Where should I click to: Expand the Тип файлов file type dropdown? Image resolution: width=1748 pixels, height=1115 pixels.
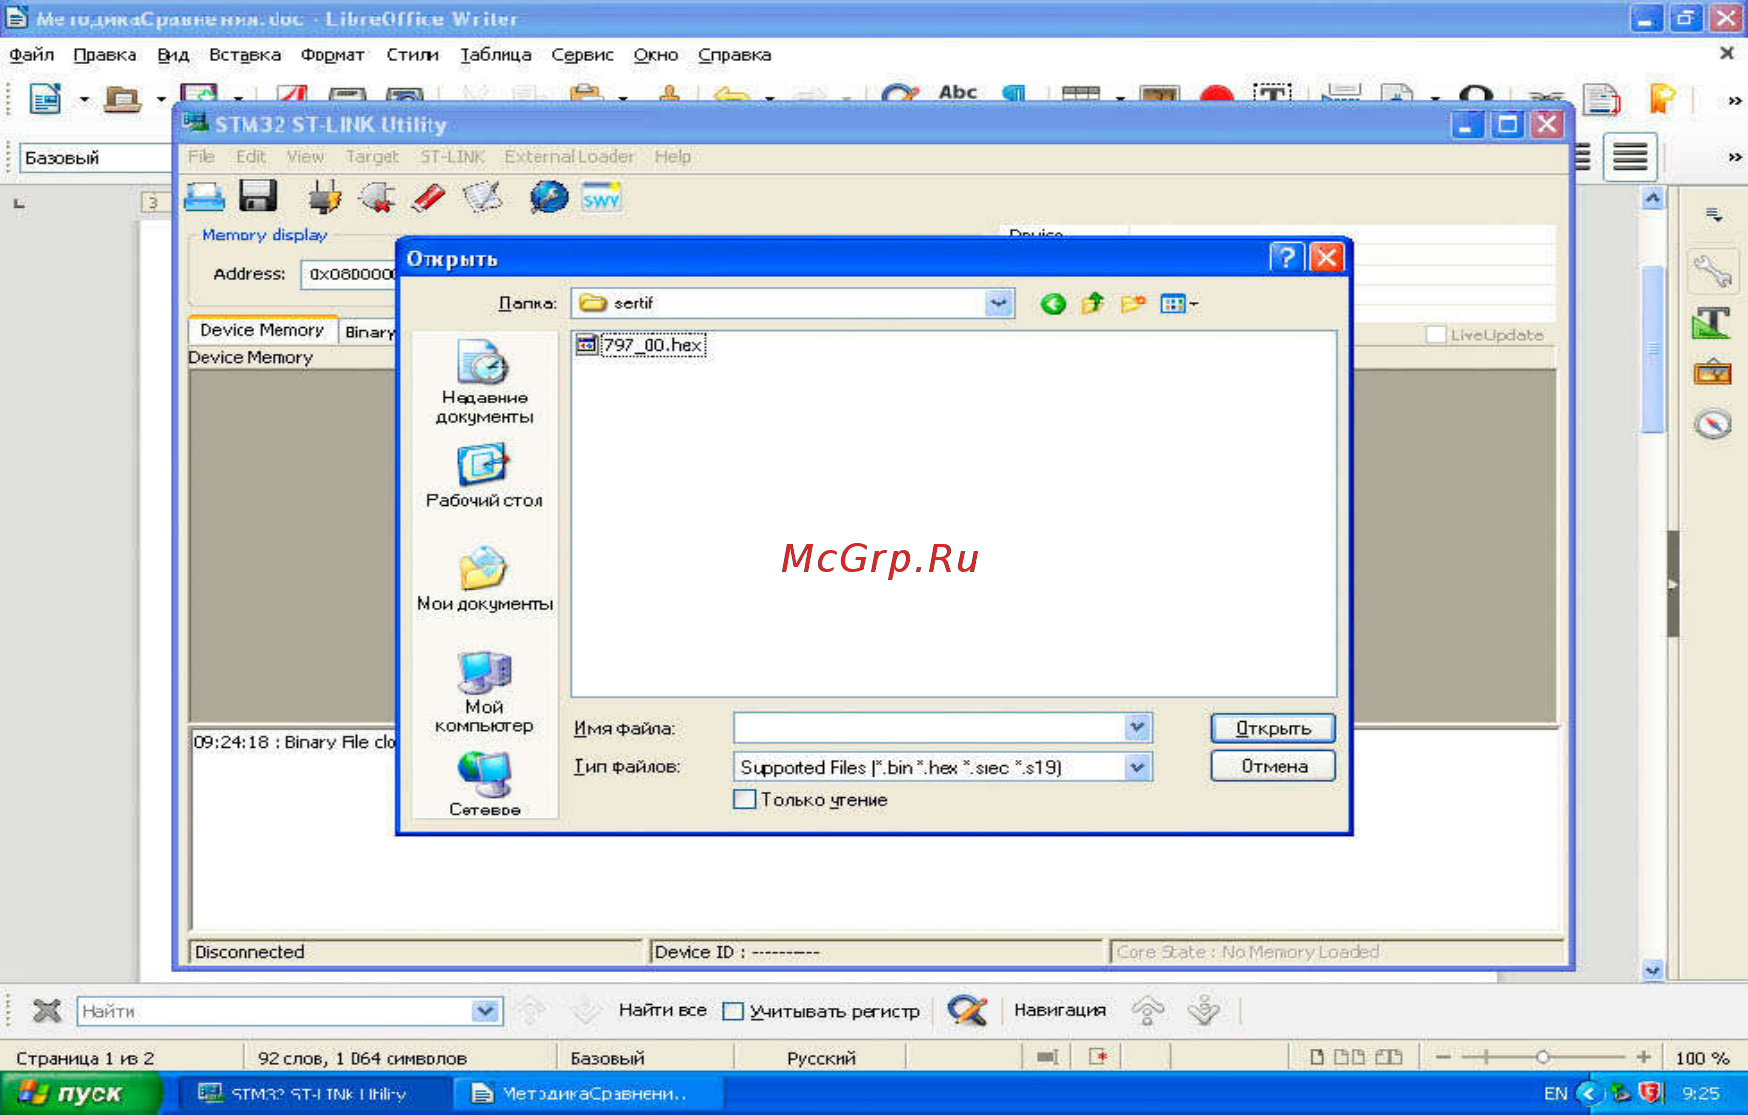[1137, 767]
